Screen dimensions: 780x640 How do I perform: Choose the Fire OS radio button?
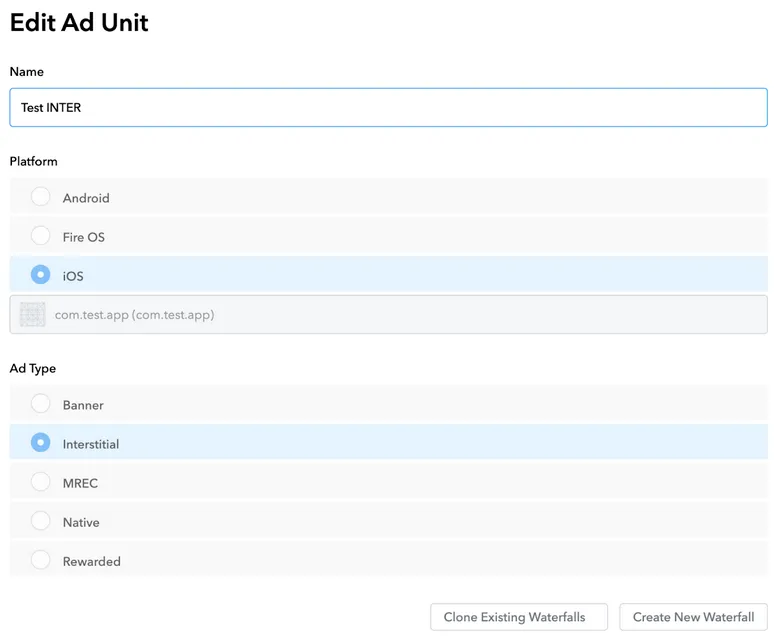click(x=40, y=236)
